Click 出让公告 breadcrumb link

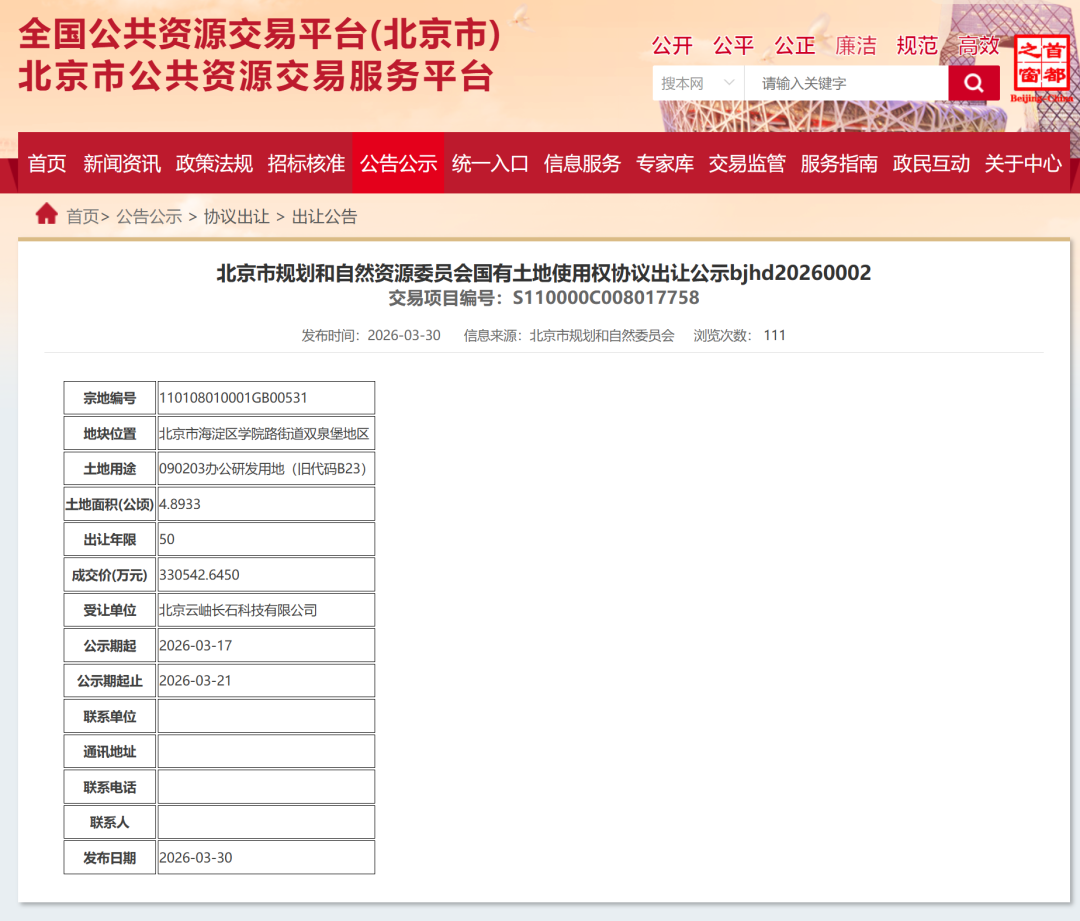click(x=324, y=217)
